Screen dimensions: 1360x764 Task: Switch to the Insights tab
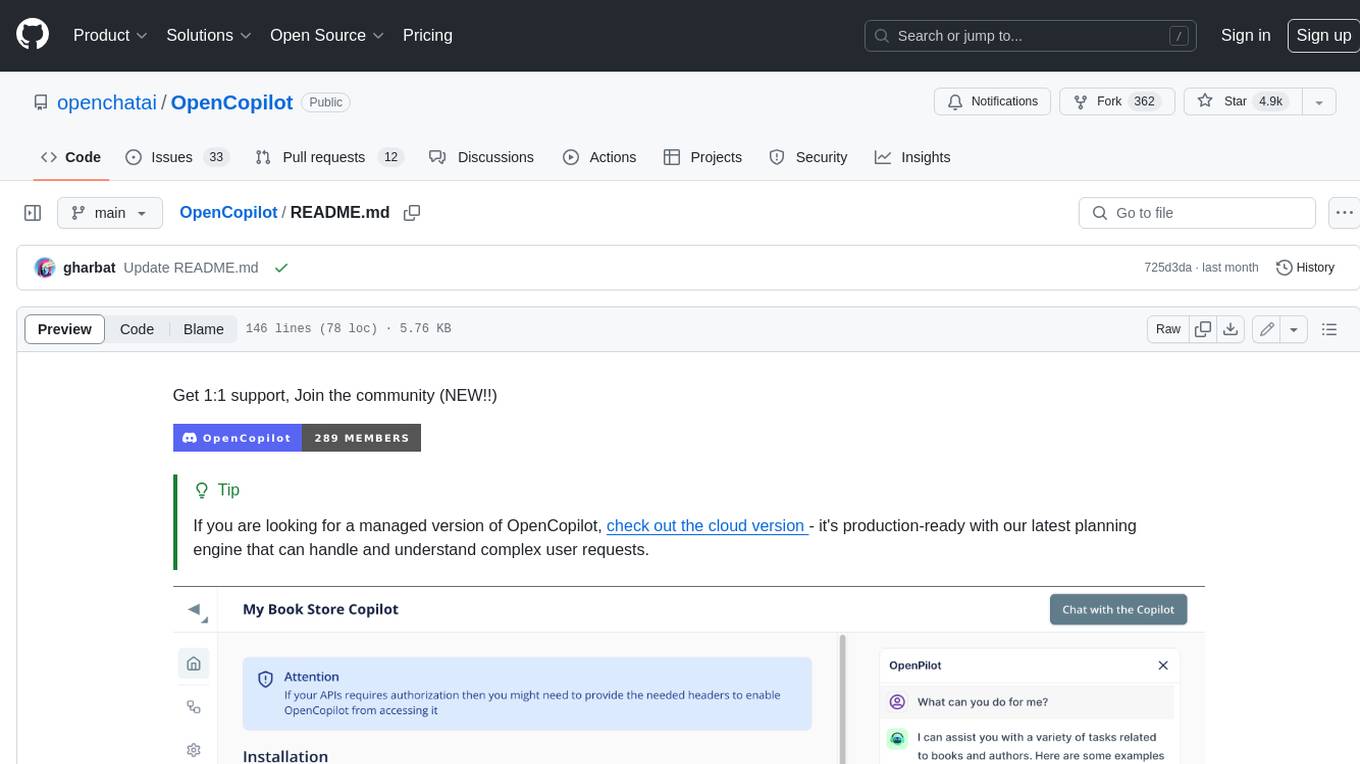(912, 157)
